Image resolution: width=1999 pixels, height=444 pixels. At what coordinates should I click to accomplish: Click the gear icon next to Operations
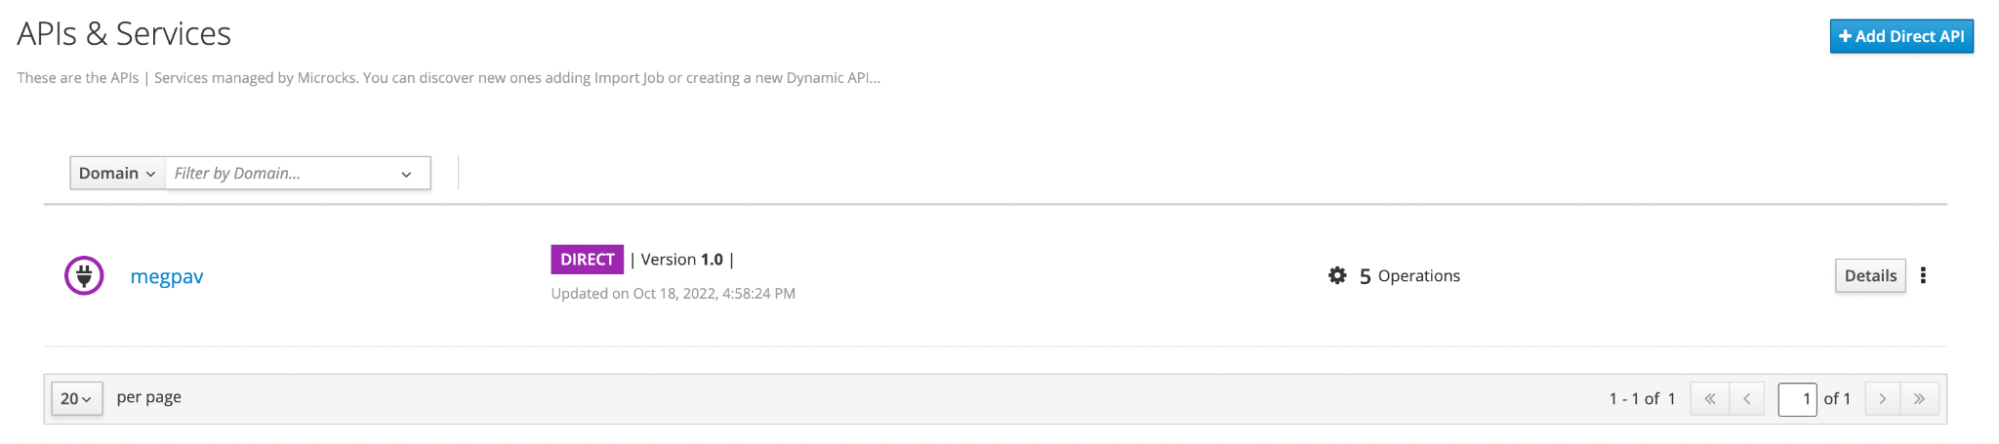pyautogui.click(x=1337, y=275)
